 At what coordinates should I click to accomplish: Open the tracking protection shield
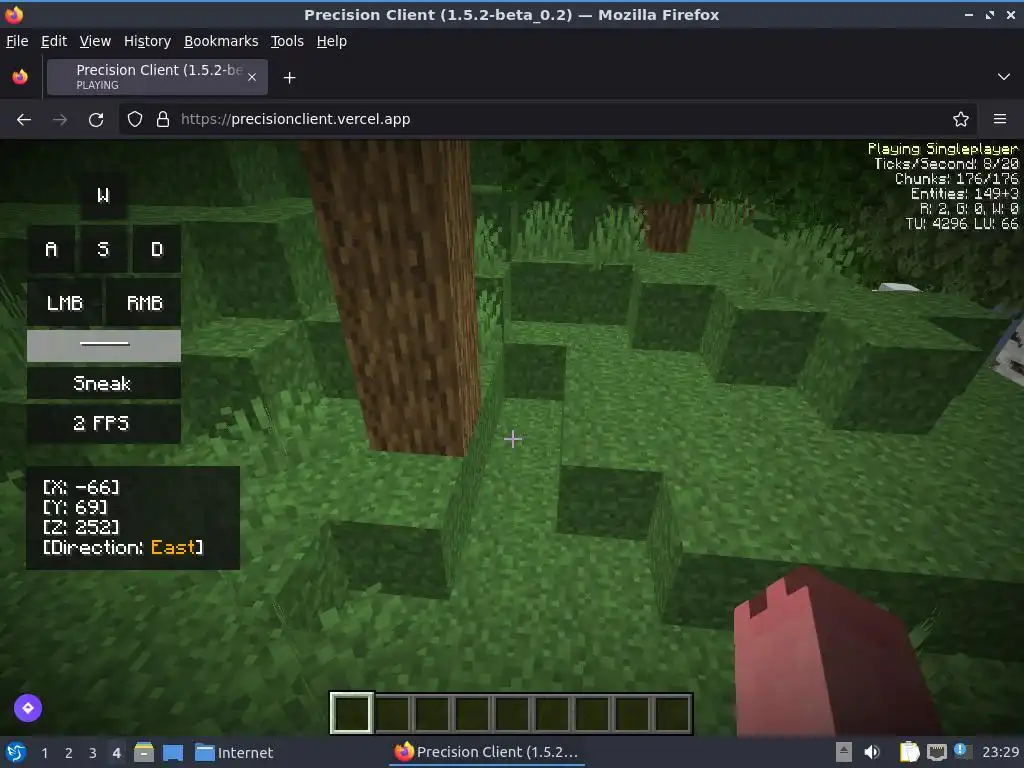pos(135,120)
